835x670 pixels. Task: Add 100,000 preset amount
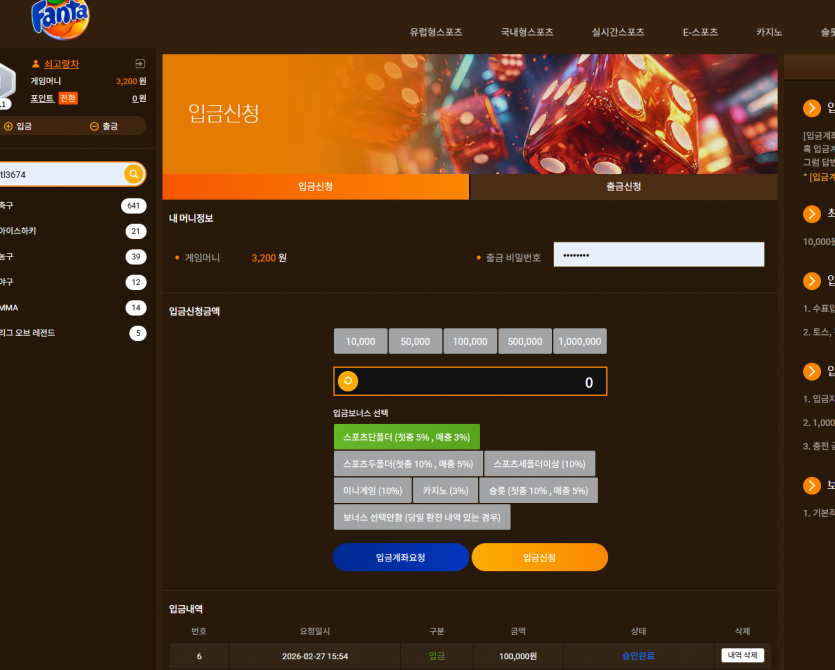tap(470, 341)
